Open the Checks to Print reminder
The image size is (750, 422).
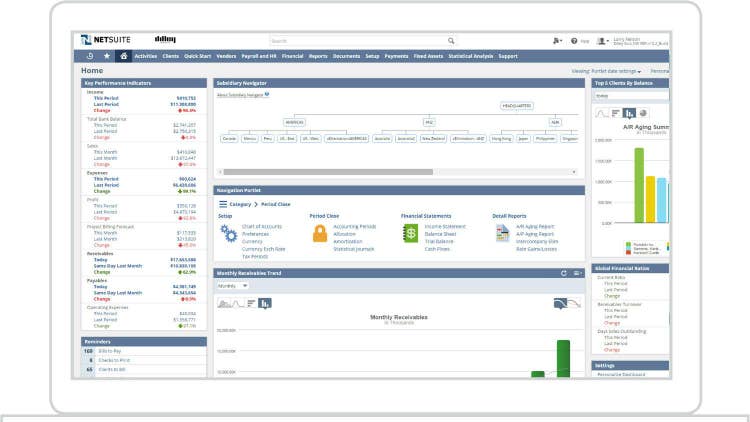click(114, 360)
